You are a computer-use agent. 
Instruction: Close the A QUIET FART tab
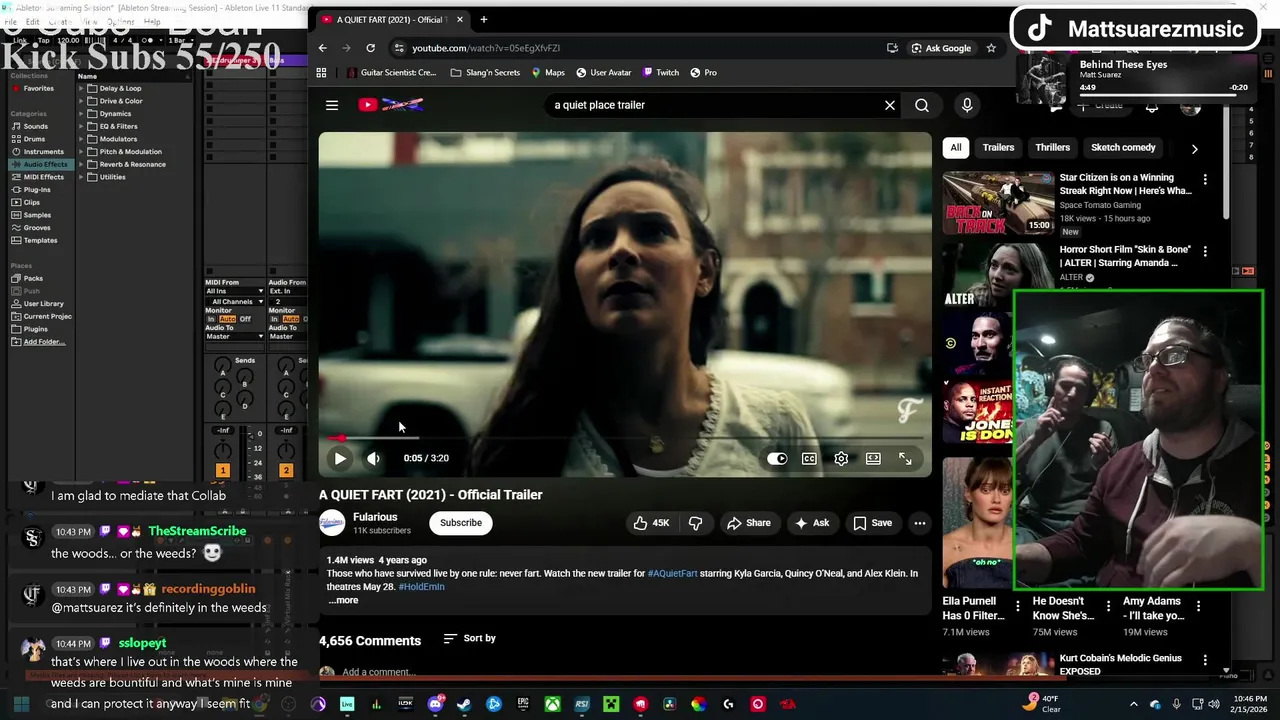[x=459, y=19]
